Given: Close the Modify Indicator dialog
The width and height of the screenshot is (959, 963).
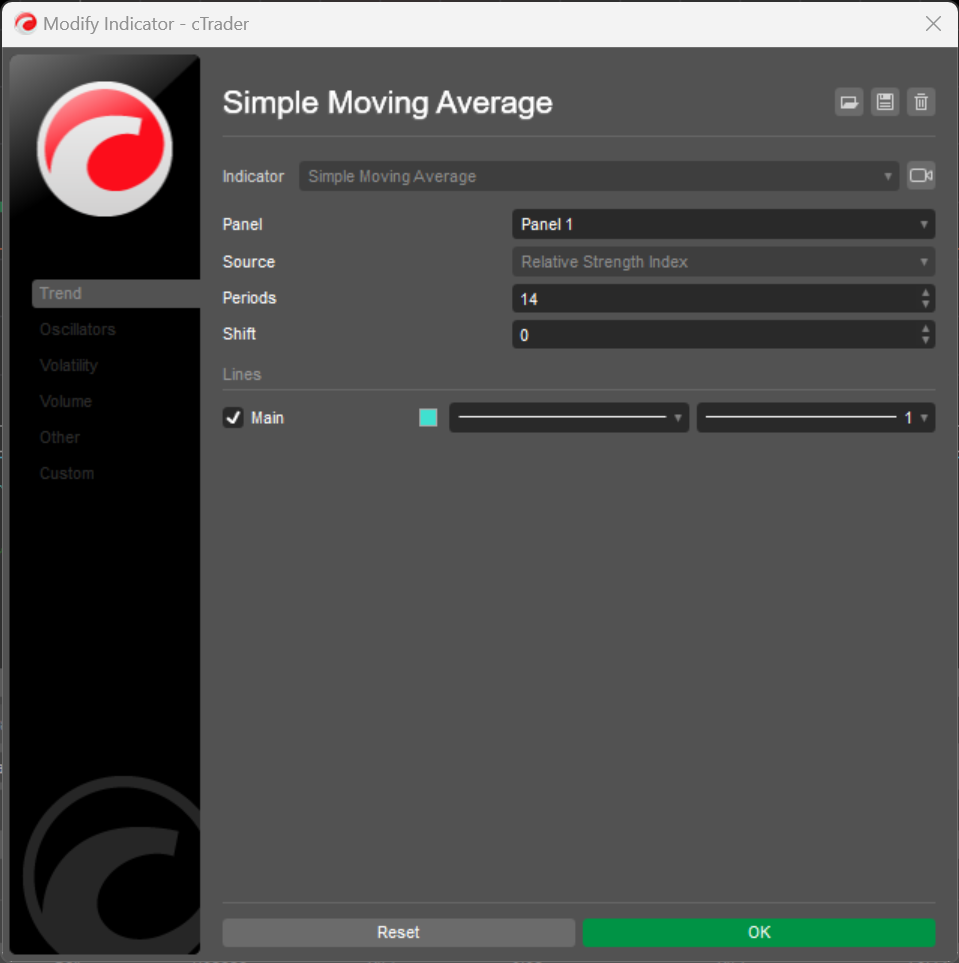Looking at the screenshot, I should click(x=933, y=24).
